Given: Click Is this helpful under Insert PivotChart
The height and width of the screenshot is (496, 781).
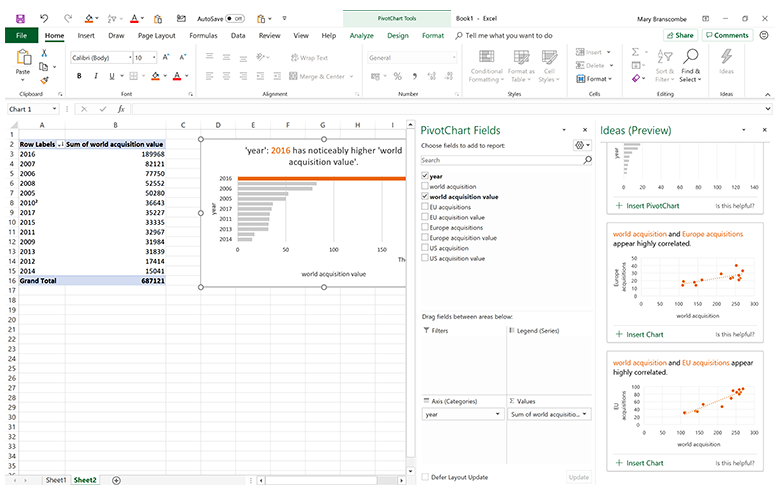Looking at the screenshot, I should tap(735, 206).
